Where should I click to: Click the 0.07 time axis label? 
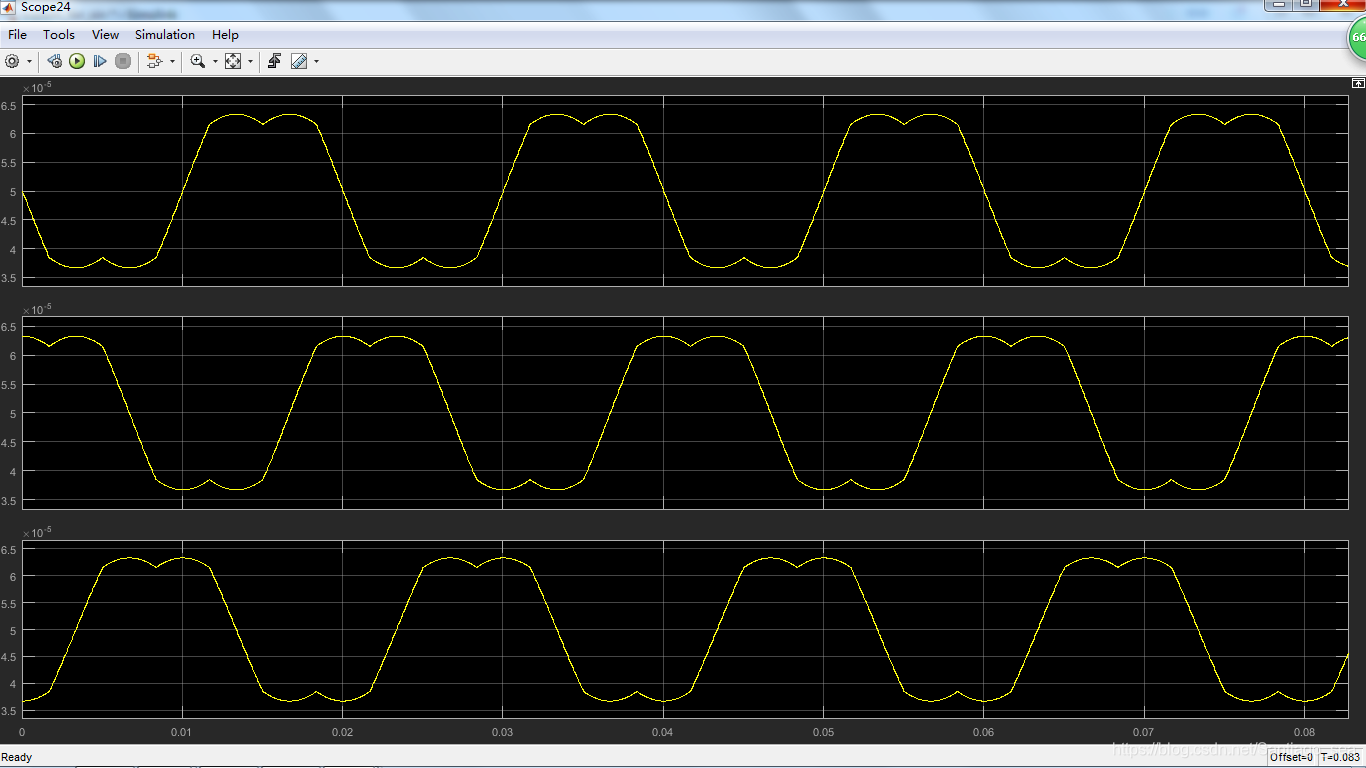1143,733
